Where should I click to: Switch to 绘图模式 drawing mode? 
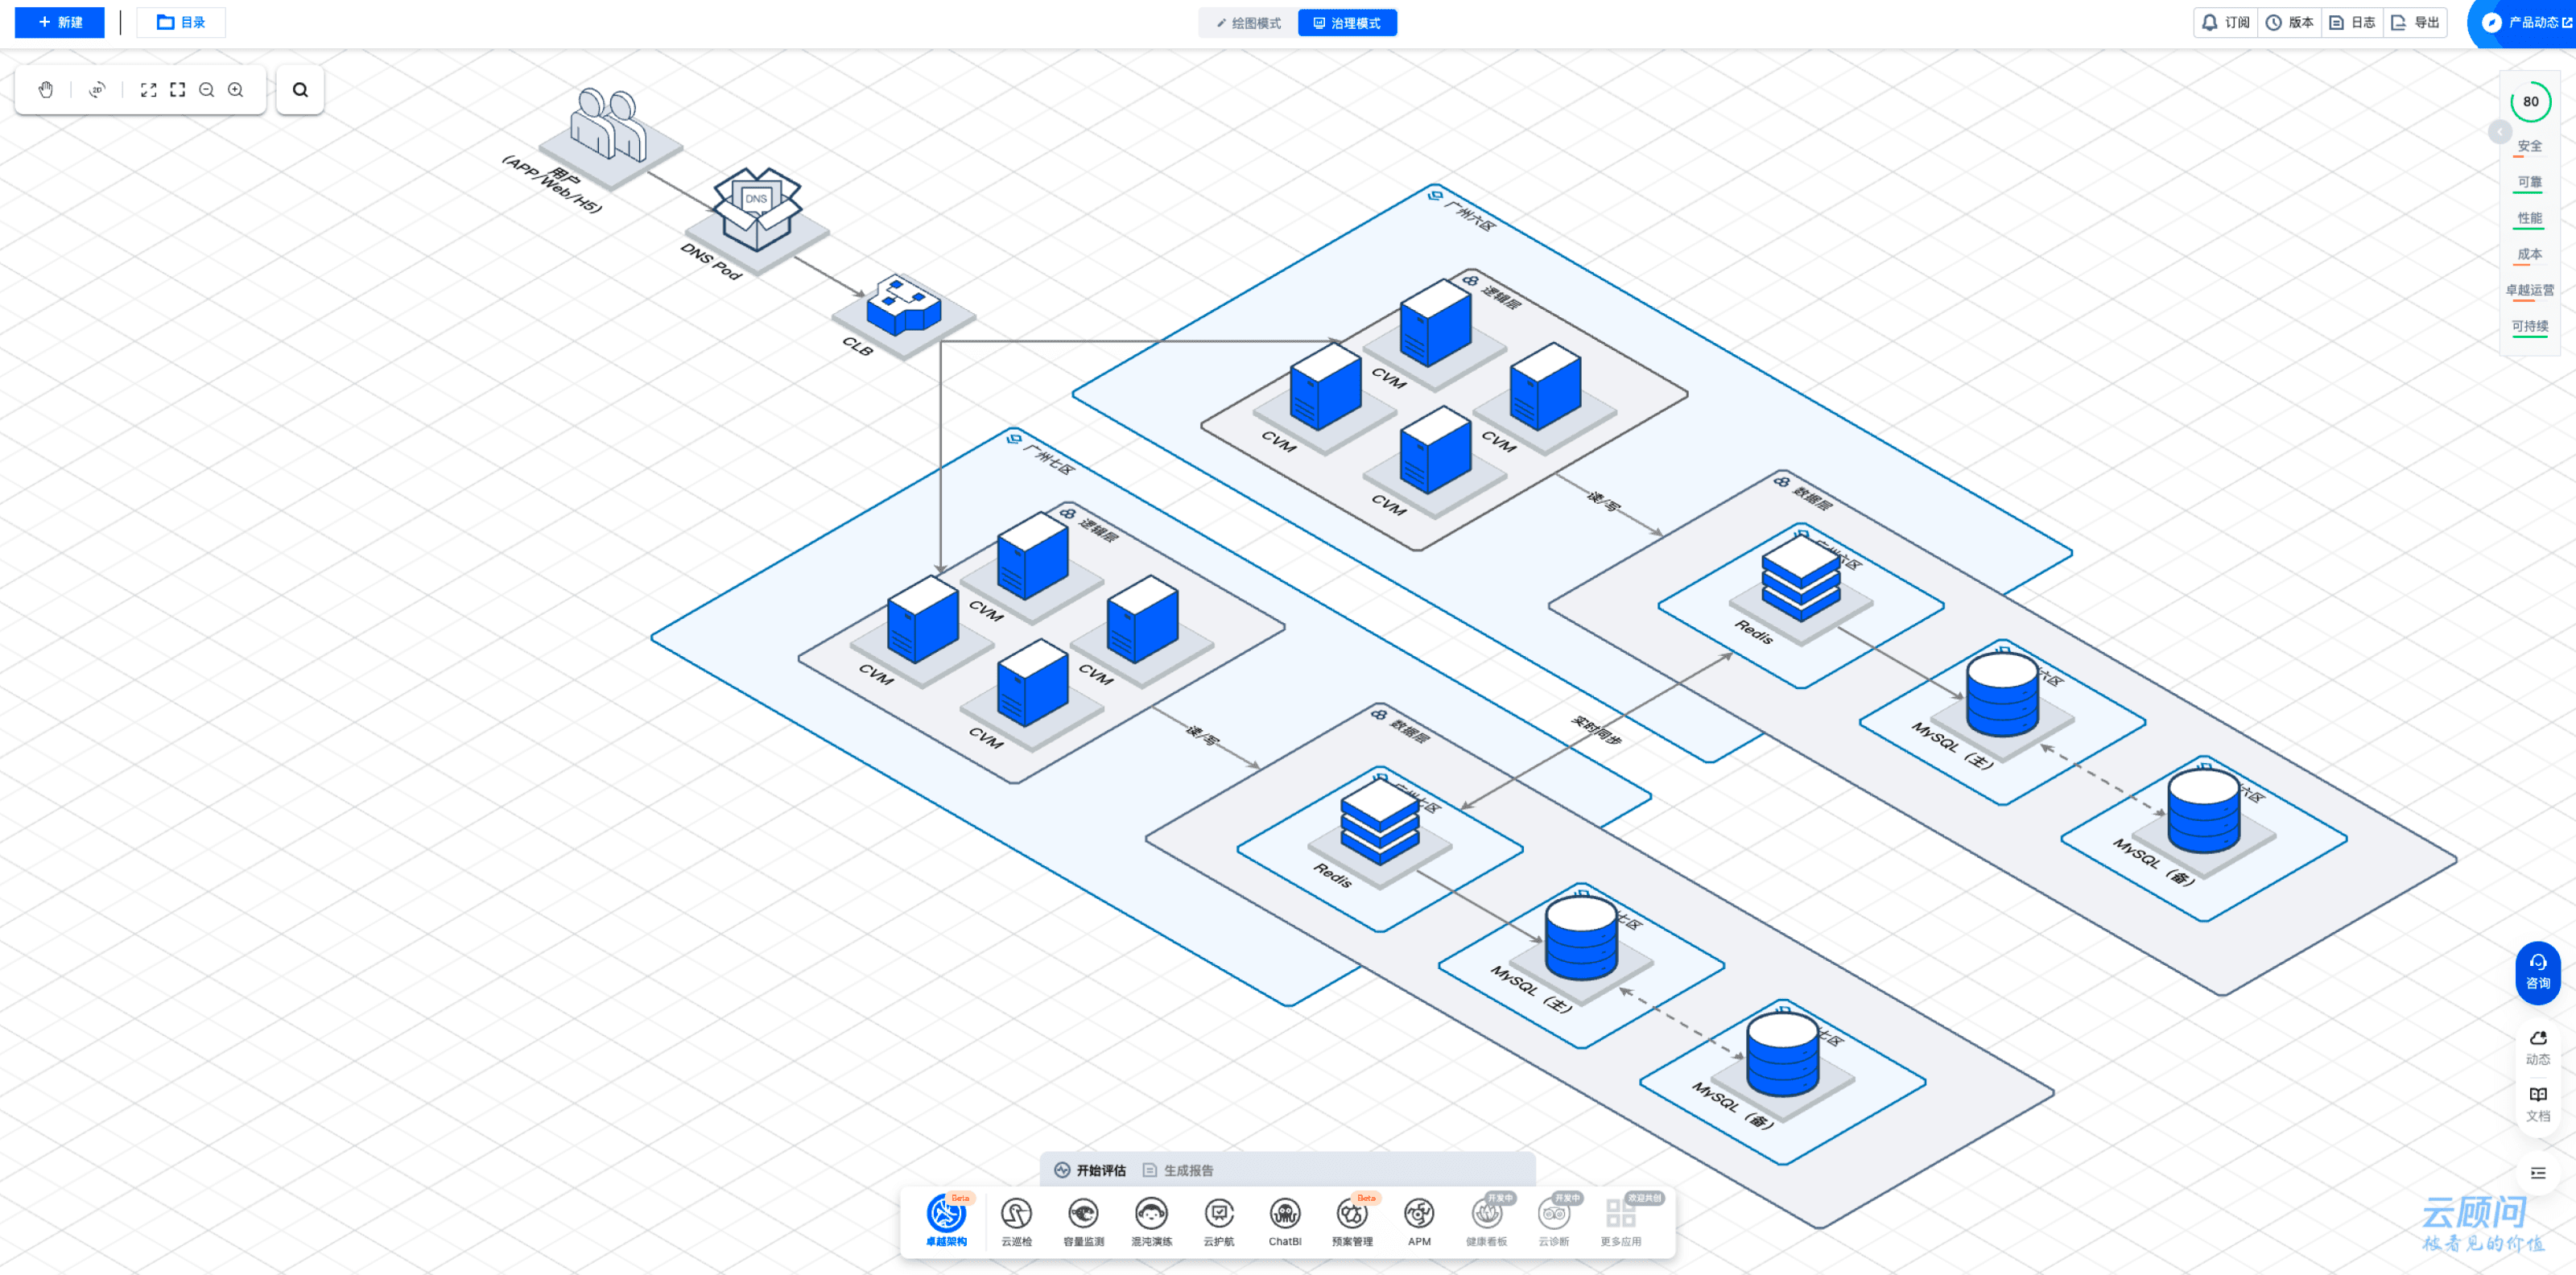tap(1249, 23)
